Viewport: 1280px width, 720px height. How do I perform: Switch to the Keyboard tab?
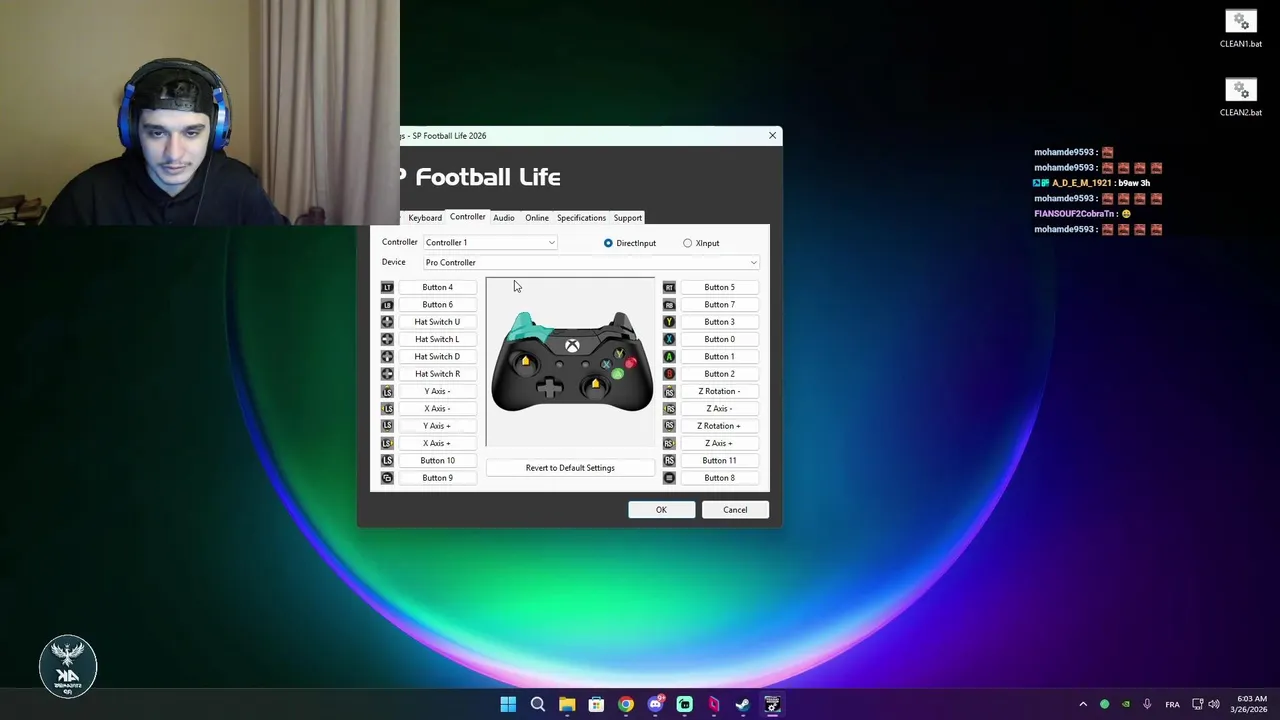coord(425,218)
